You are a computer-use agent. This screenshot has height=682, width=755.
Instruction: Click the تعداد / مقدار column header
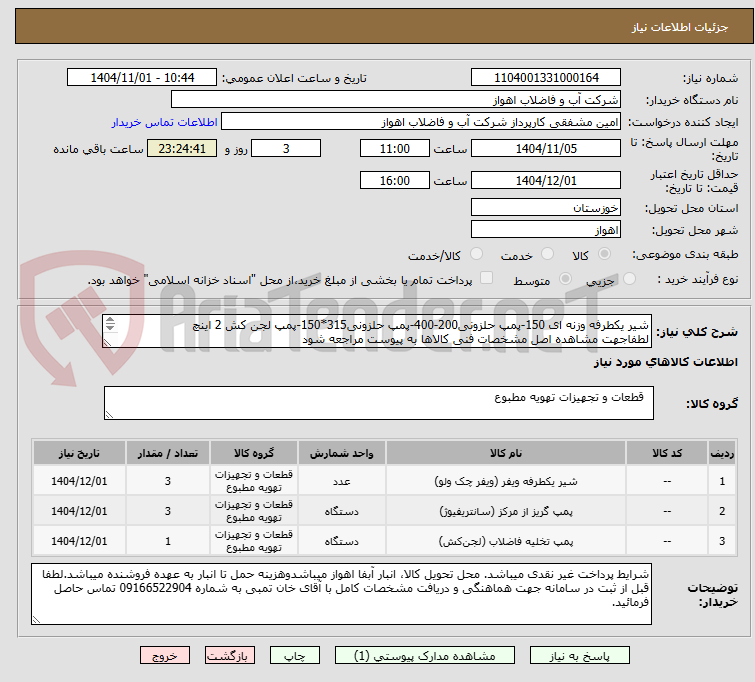(168, 453)
